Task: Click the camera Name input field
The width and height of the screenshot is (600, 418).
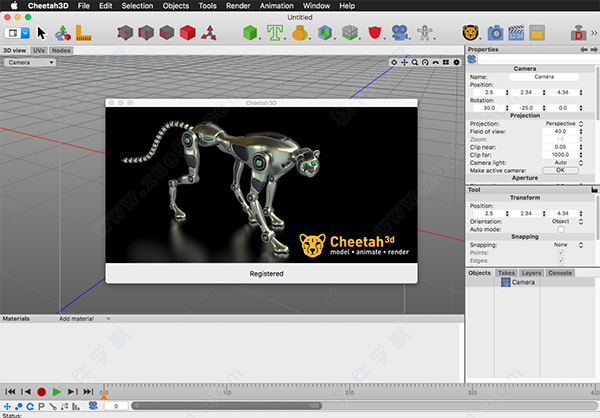Action: pos(544,77)
